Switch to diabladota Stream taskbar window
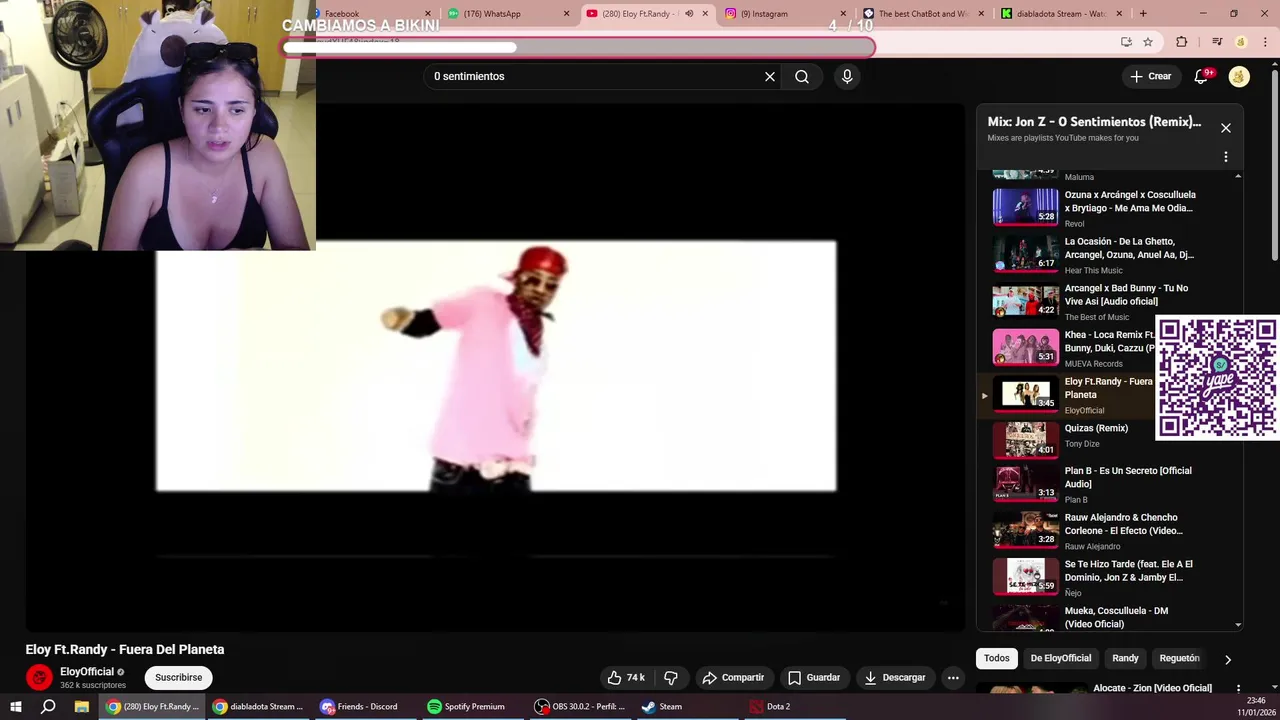 [x=258, y=706]
